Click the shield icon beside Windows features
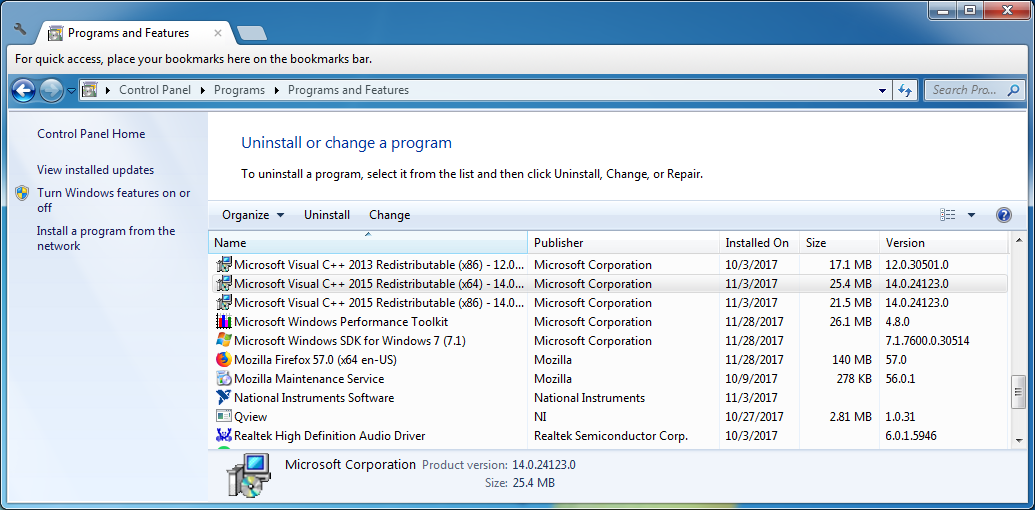Viewport: 1035px width, 510px height. [x=22, y=193]
